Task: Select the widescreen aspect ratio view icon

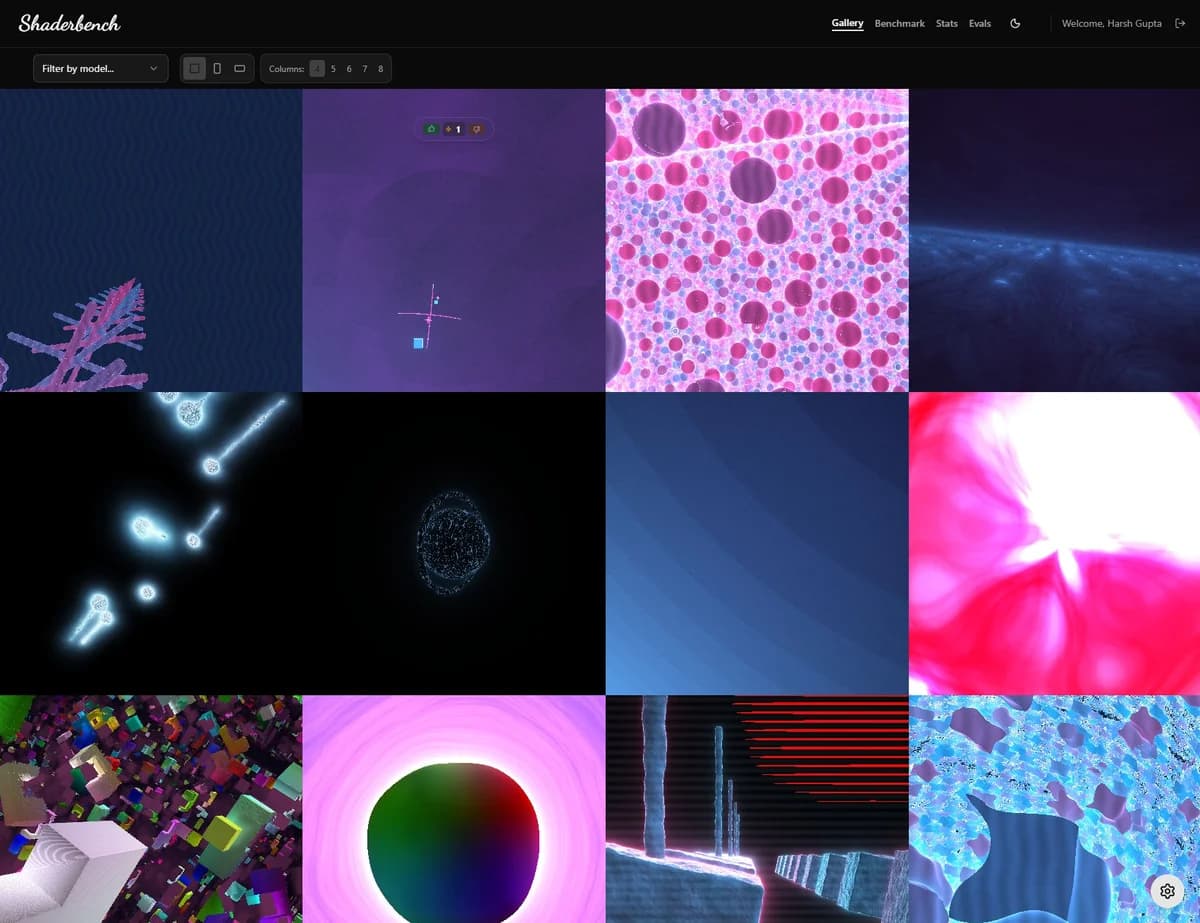Action: coord(239,68)
